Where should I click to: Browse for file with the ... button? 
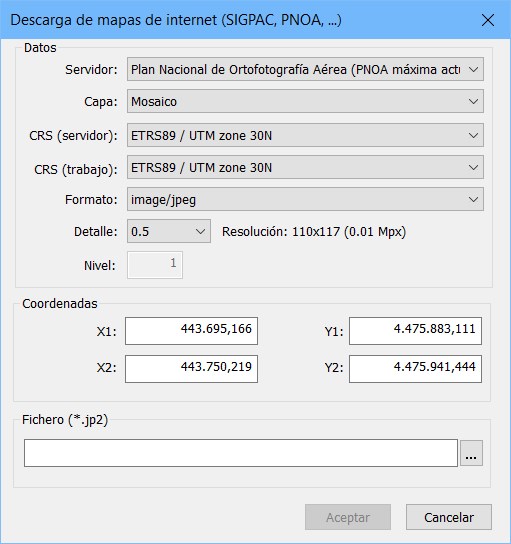471,453
